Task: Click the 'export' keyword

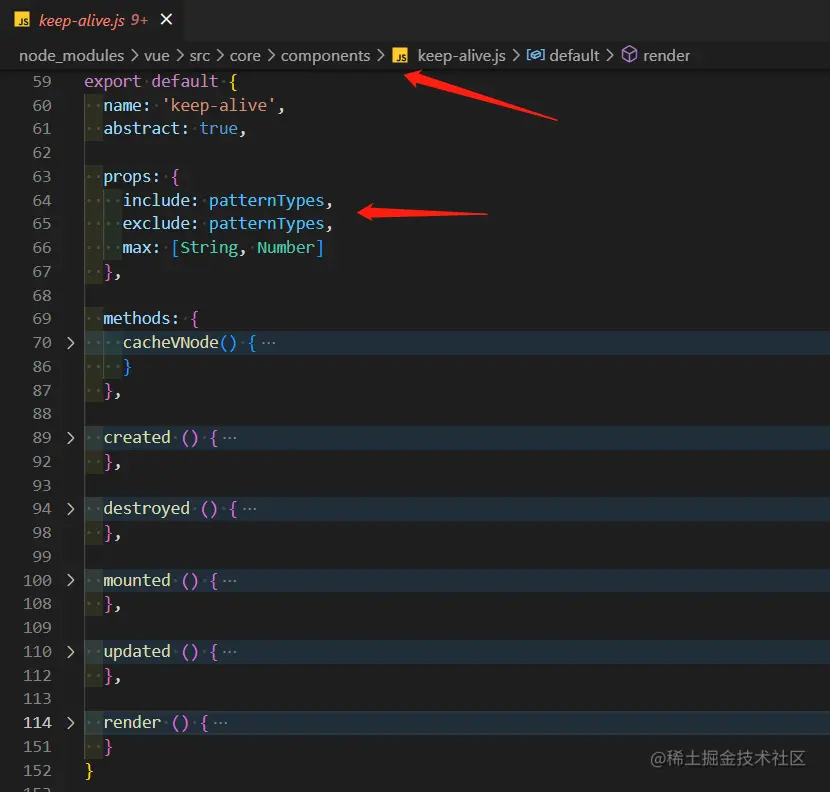Action: 113,82
